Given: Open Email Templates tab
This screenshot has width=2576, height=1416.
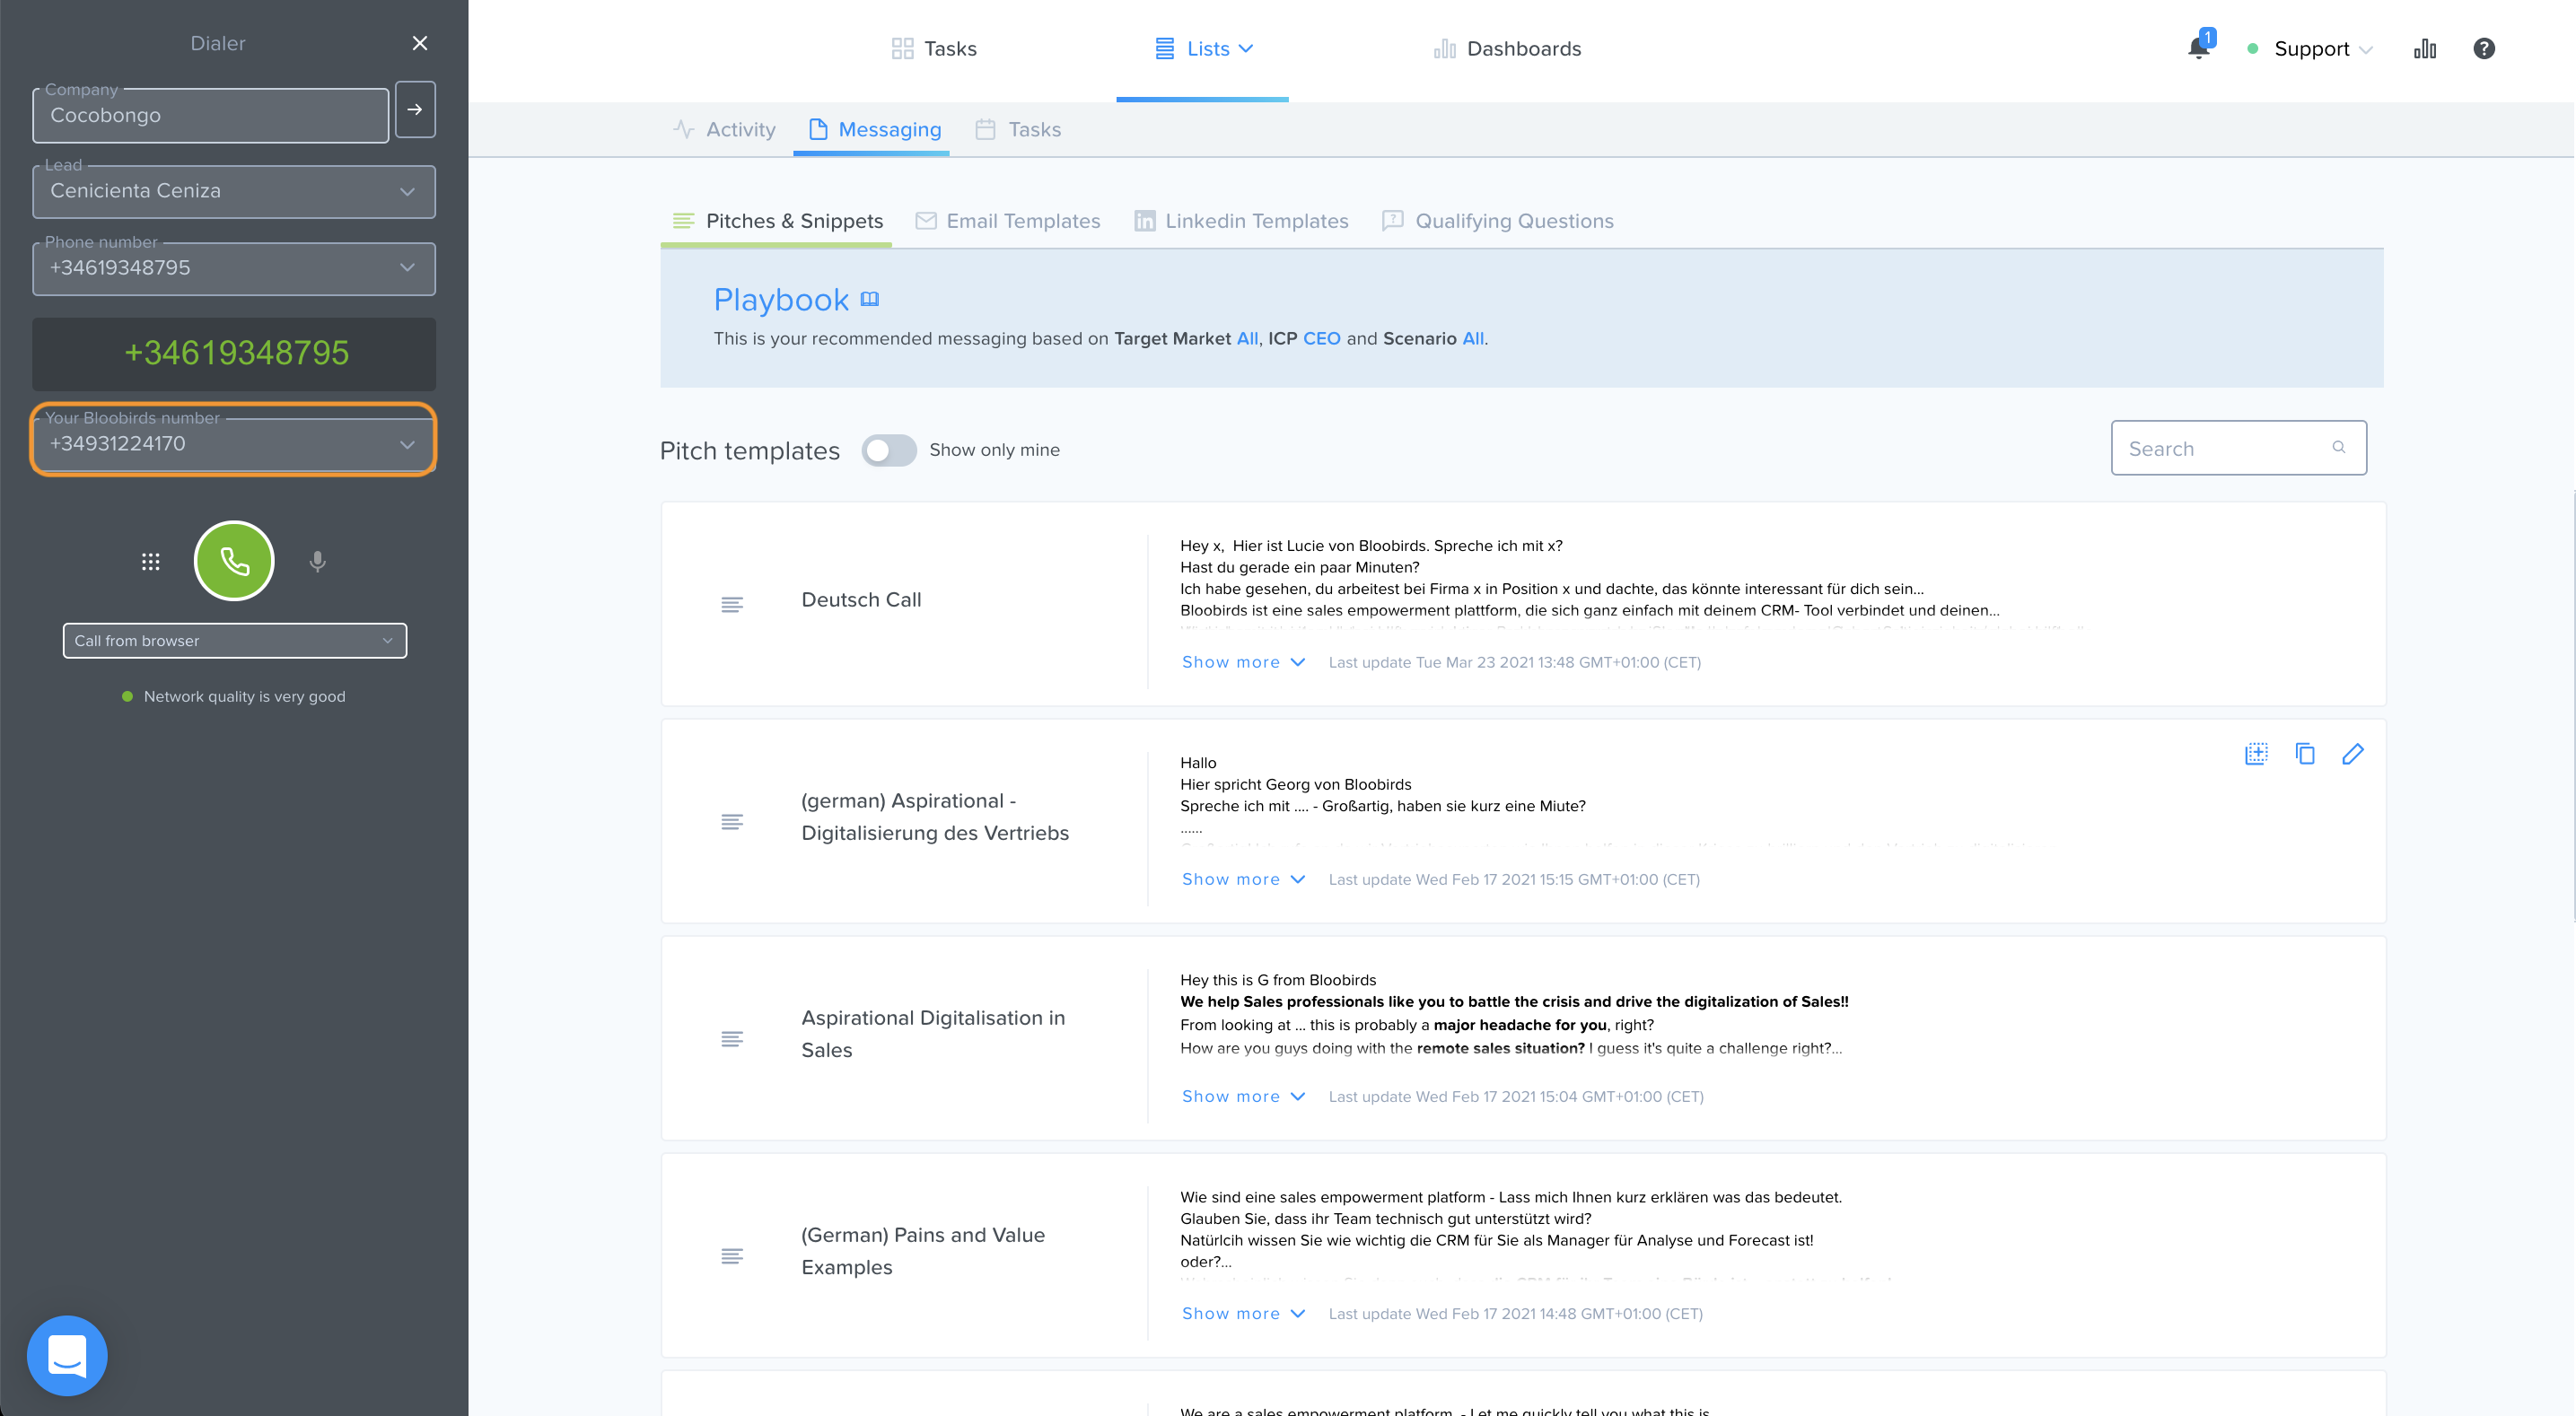Looking at the screenshot, I should 1008,221.
